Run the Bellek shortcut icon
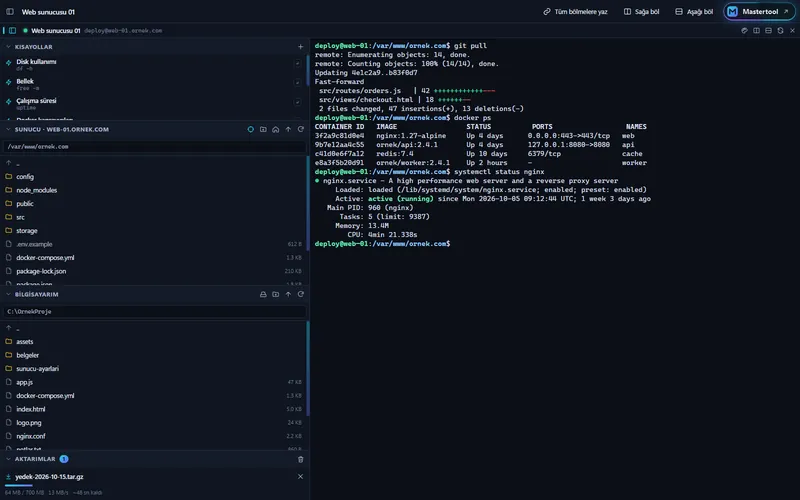The height and width of the screenshot is (500, 800). pyautogui.click(x=8, y=82)
